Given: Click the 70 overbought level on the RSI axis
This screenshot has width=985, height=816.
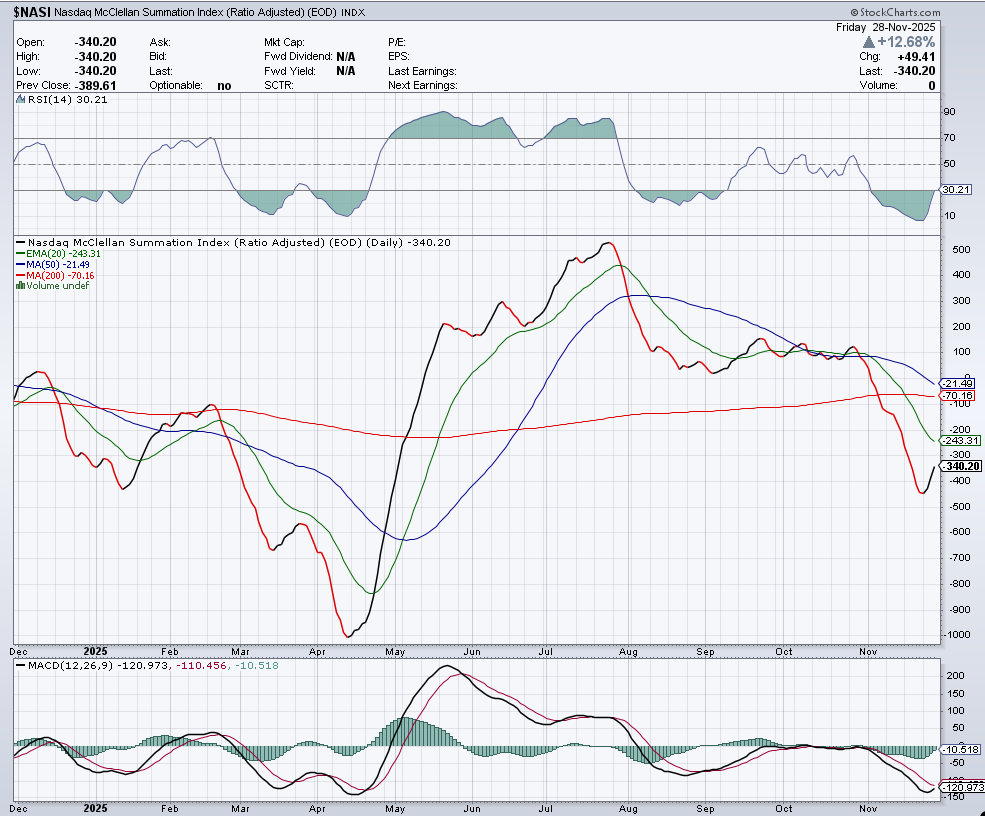Looking at the screenshot, I should (949, 138).
